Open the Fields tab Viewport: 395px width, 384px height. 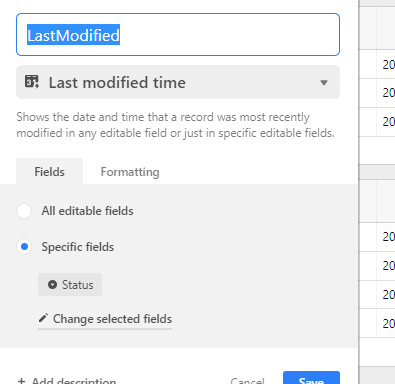point(50,171)
